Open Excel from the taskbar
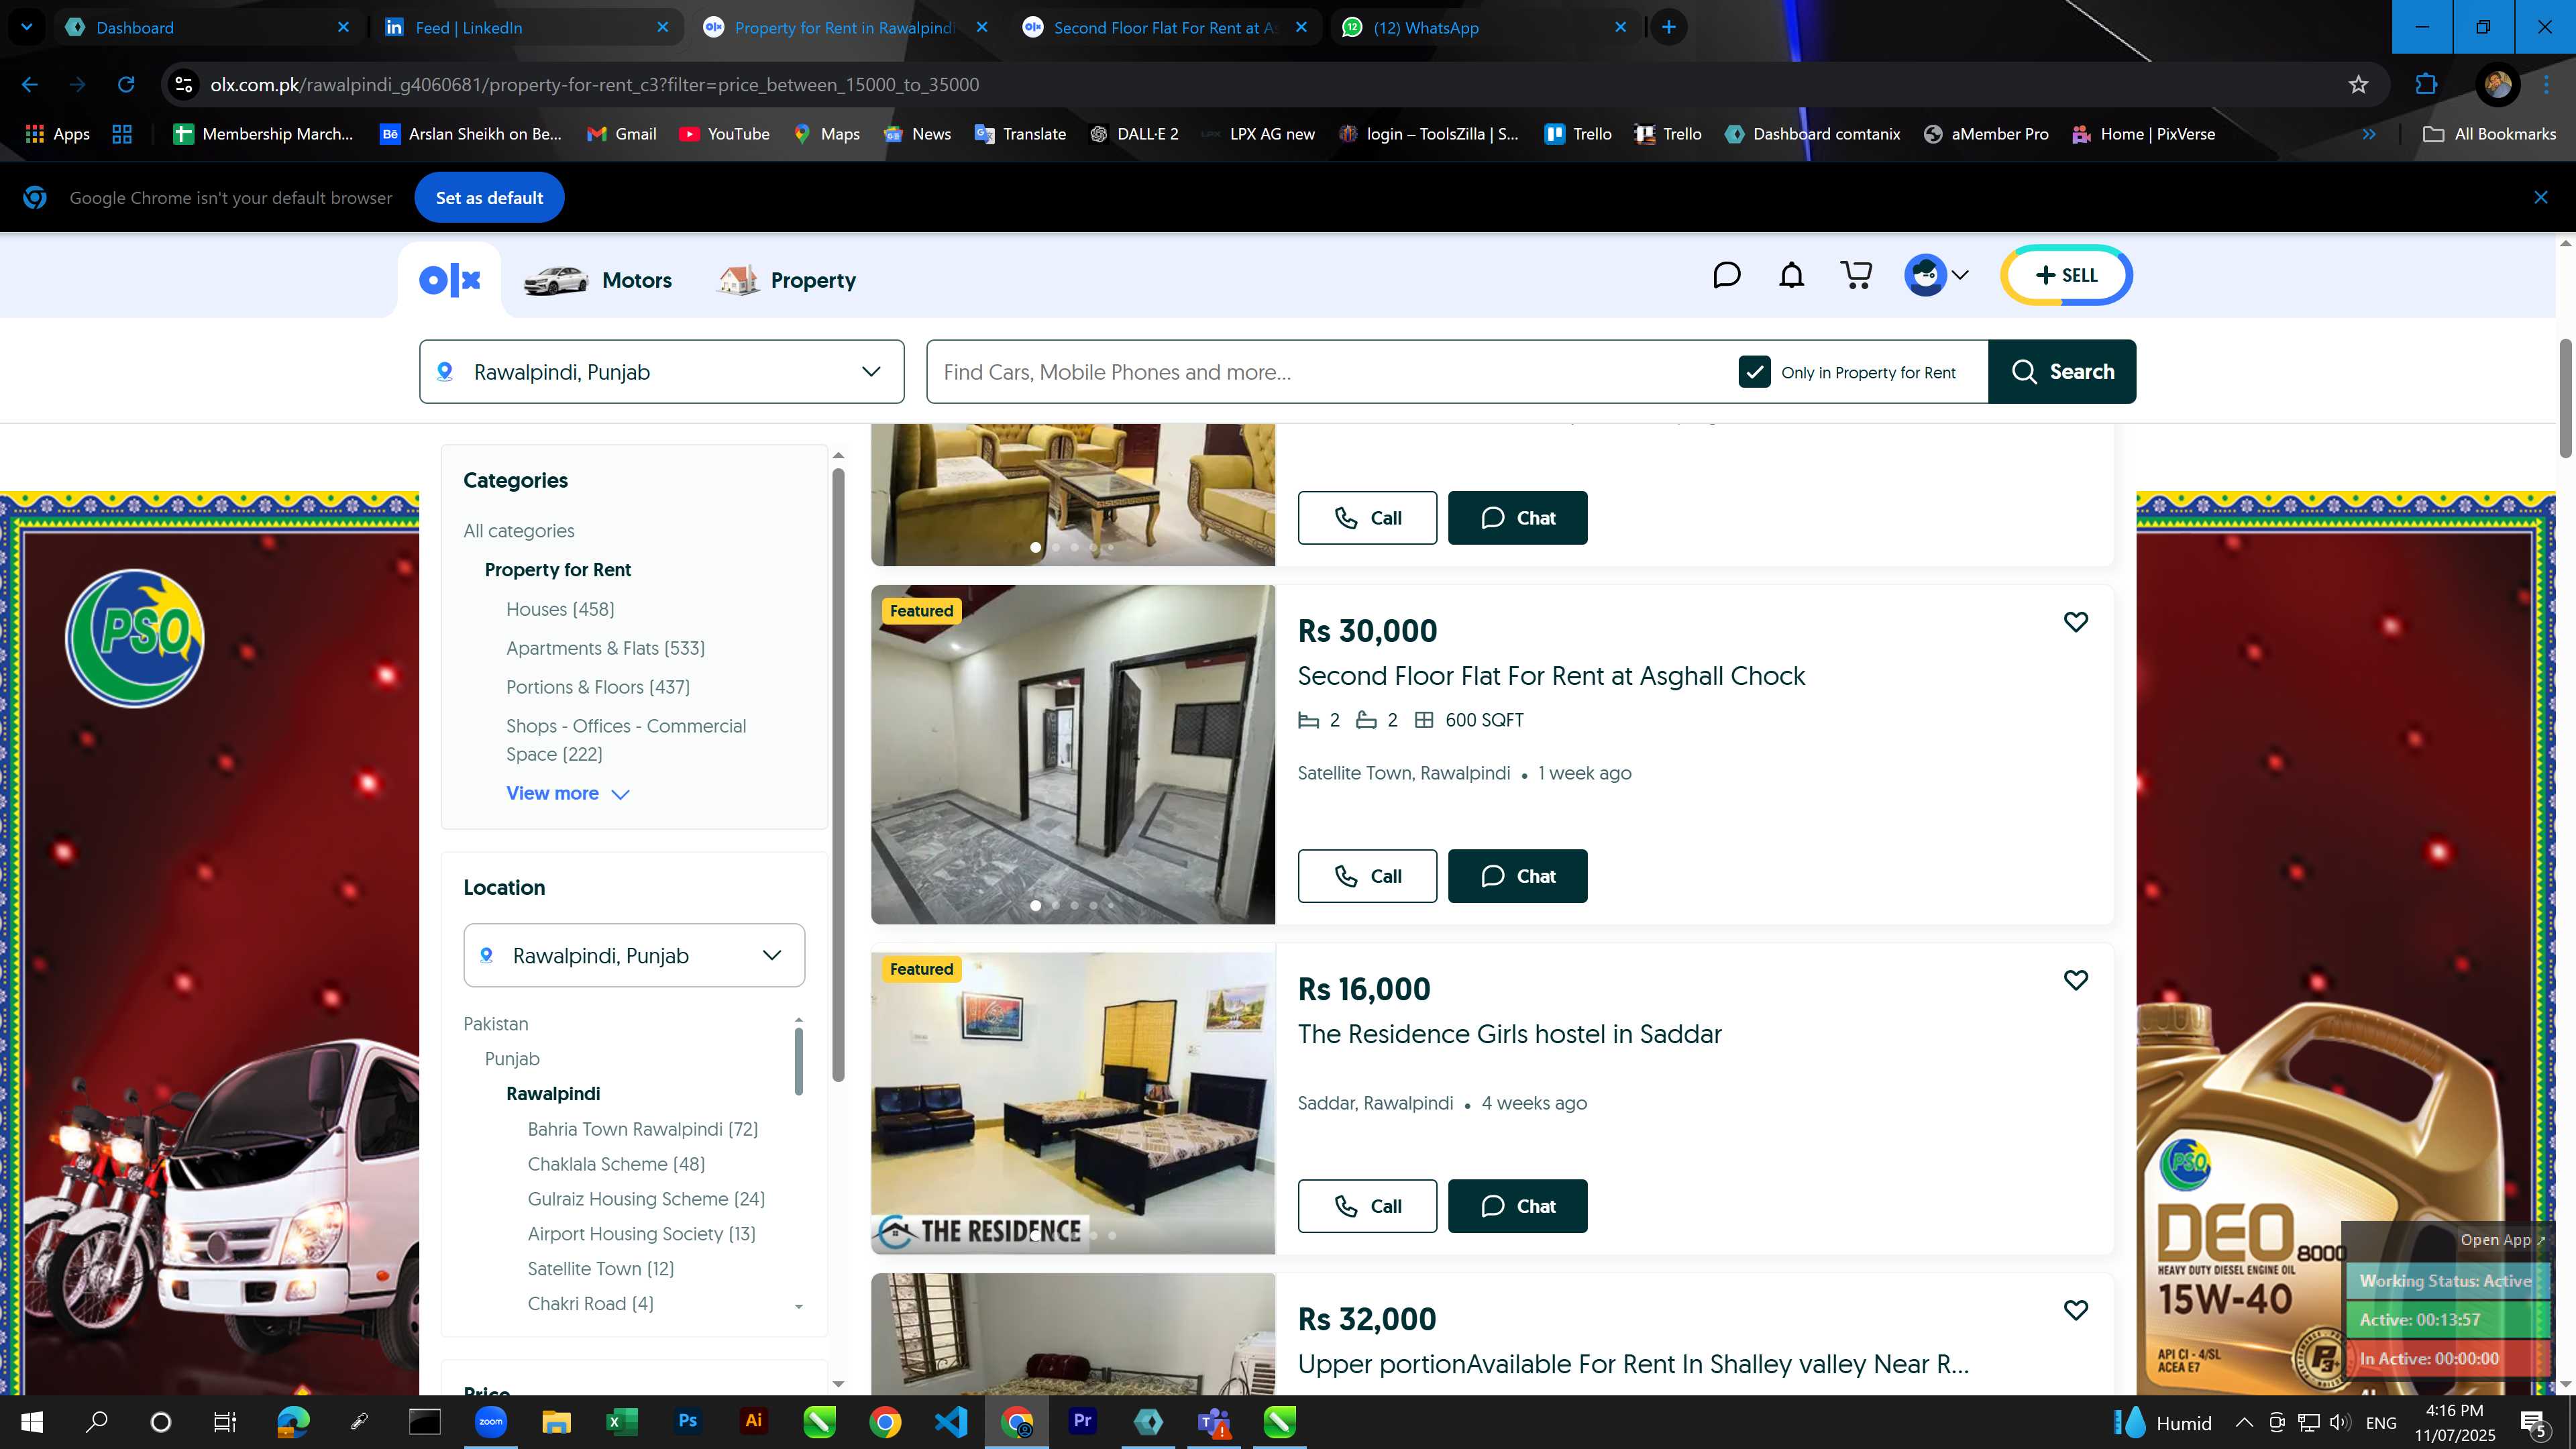 pos(621,1421)
